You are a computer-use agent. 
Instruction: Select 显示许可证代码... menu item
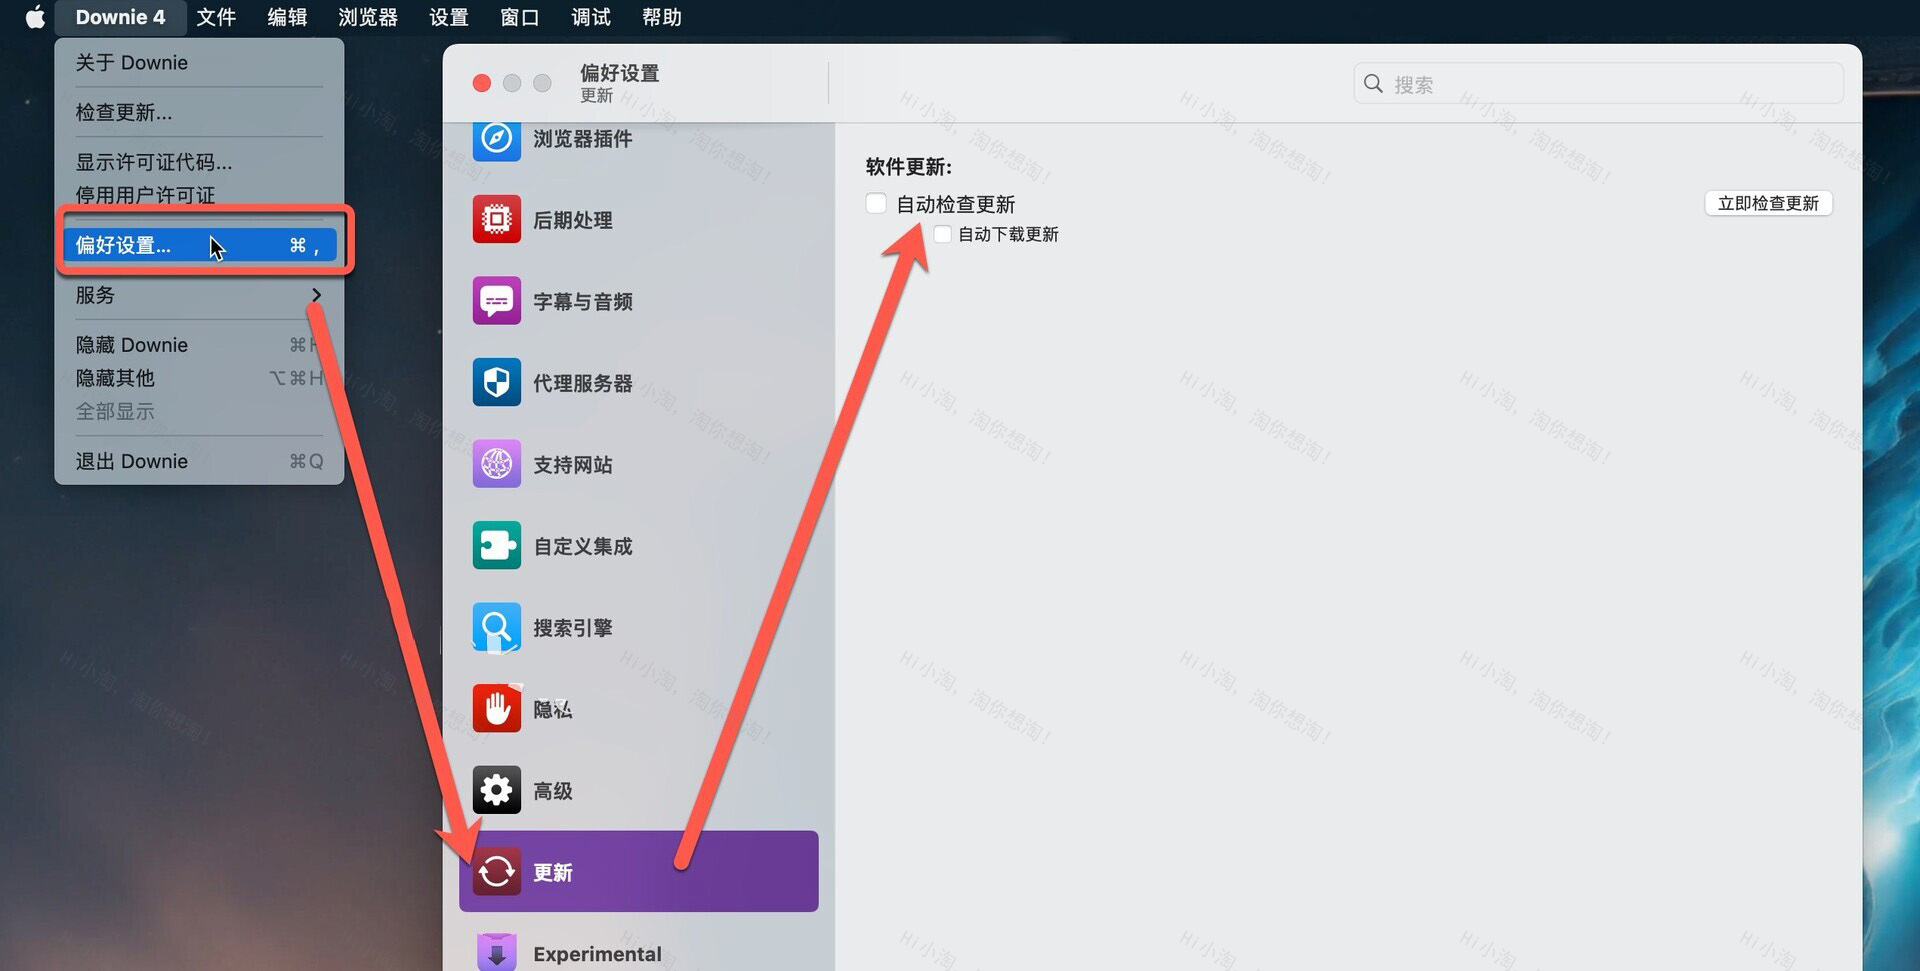199,162
